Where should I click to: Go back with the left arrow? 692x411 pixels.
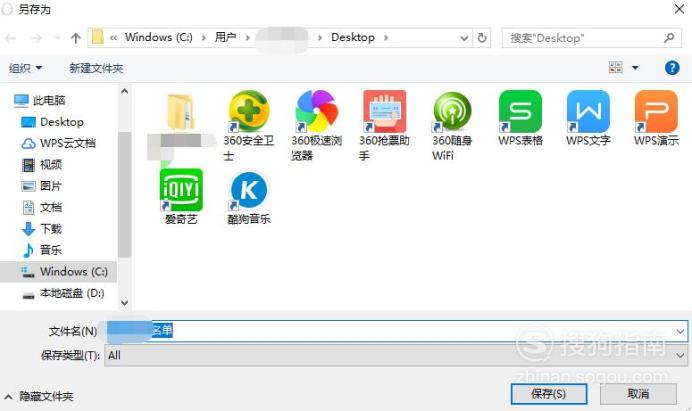[x=11, y=38]
